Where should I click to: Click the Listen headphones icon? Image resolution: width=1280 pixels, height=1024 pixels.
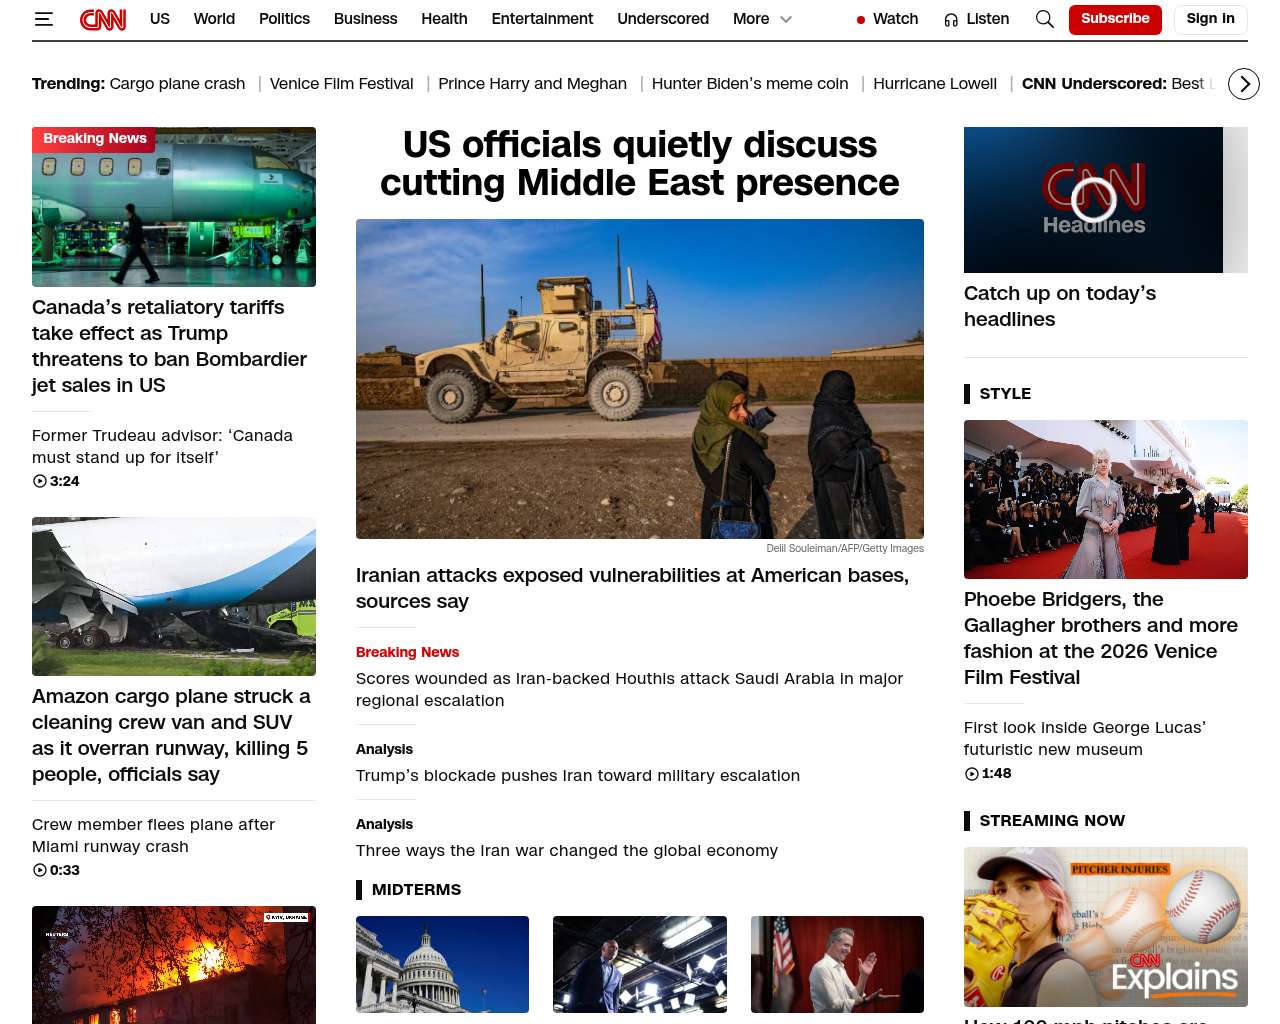tap(951, 20)
